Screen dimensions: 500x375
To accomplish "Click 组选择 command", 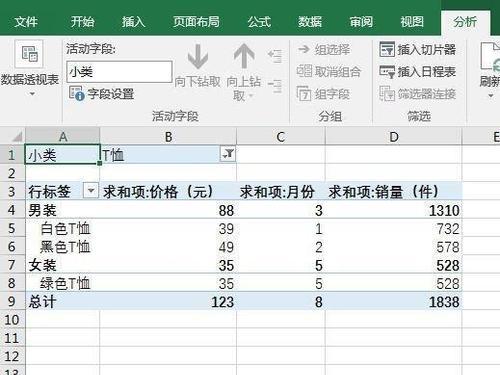I will click(x=324, y=50).
